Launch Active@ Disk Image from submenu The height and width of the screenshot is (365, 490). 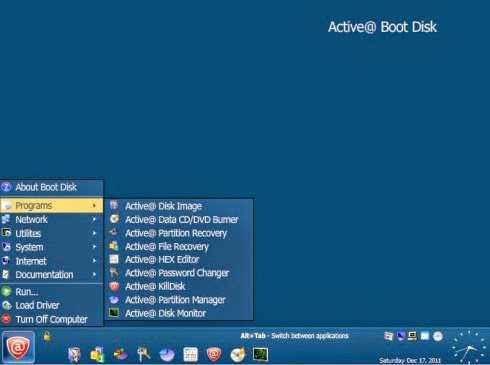point(179,206)
